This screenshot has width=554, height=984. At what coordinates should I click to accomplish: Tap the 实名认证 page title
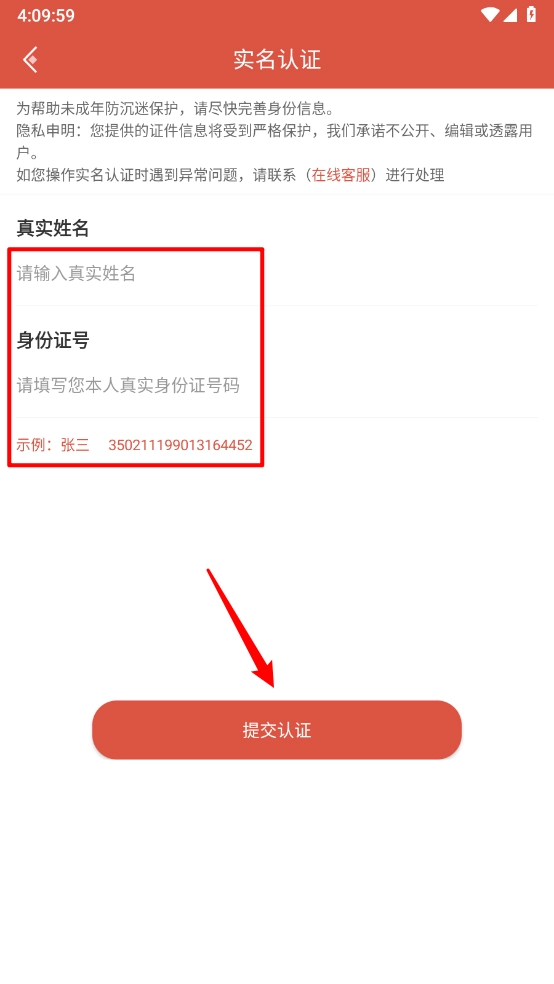(277, 60)
